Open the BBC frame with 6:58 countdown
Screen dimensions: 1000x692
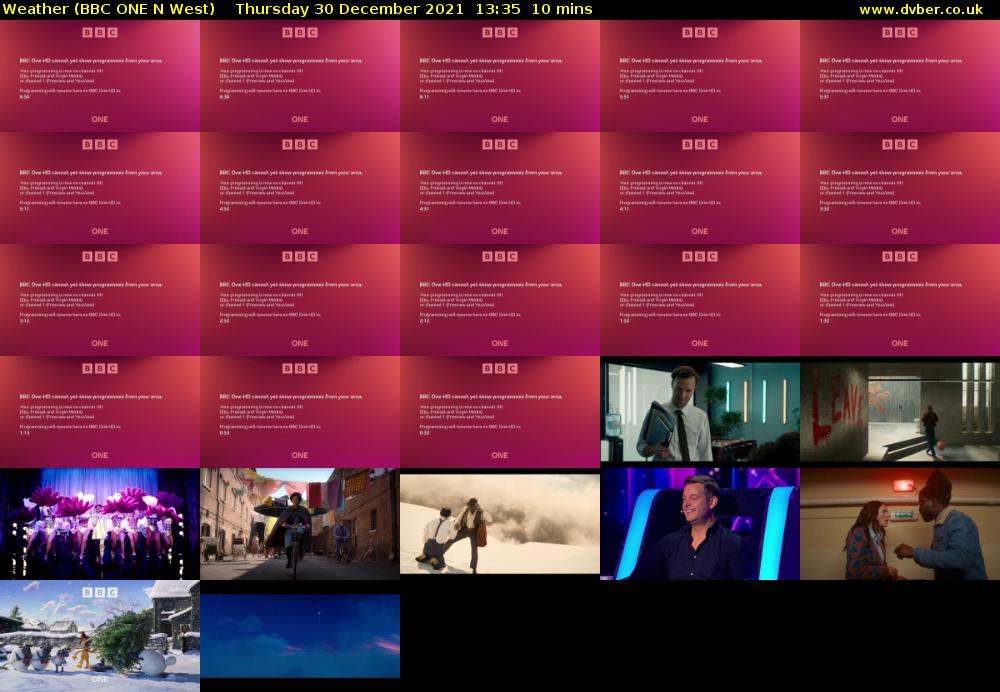tap(100, 76)
